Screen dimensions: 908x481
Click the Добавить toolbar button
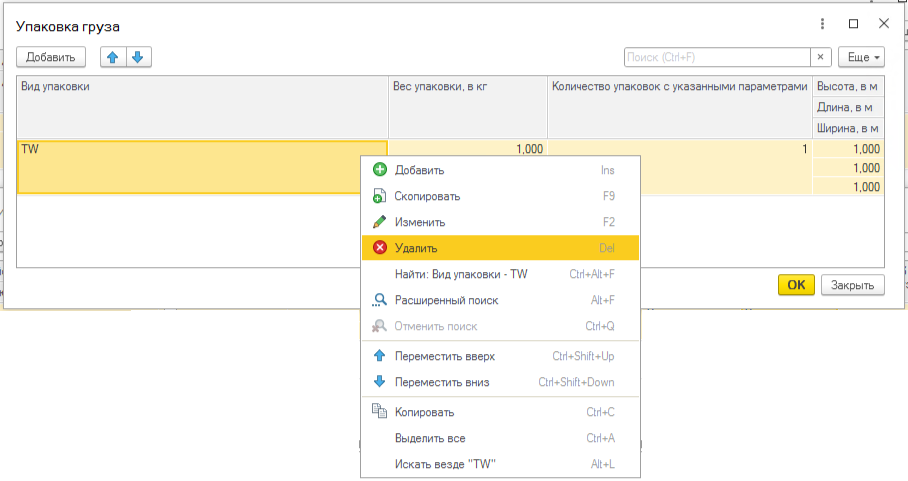[x=51, y=57]
